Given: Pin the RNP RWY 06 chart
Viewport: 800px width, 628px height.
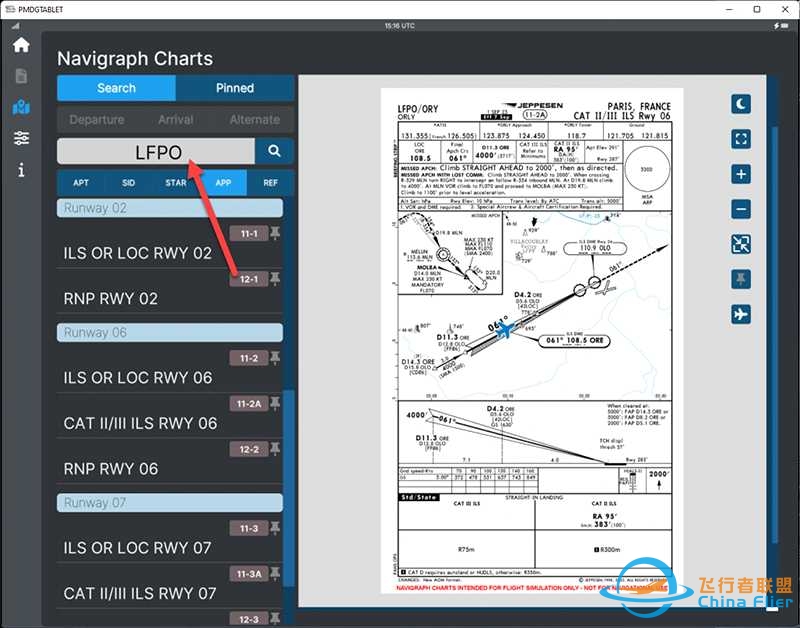Looking at the screenshot, I should pos(275,449).
